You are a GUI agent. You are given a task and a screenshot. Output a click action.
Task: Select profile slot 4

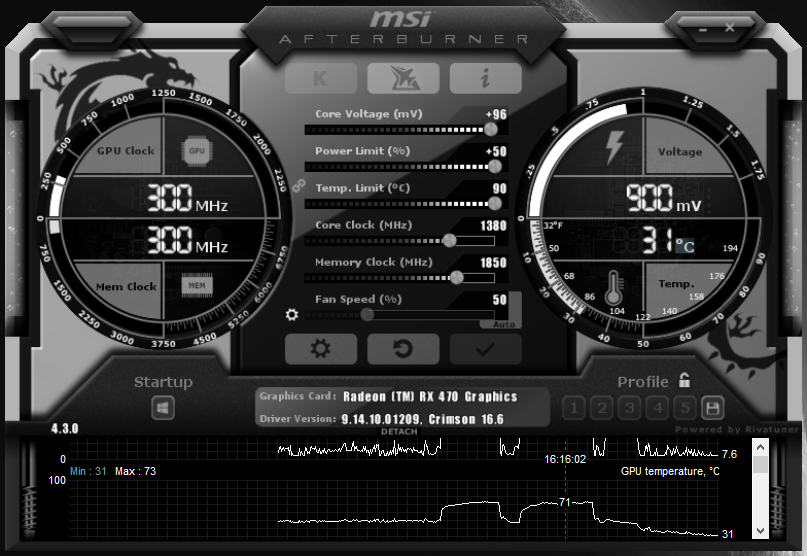coord(657,408)
